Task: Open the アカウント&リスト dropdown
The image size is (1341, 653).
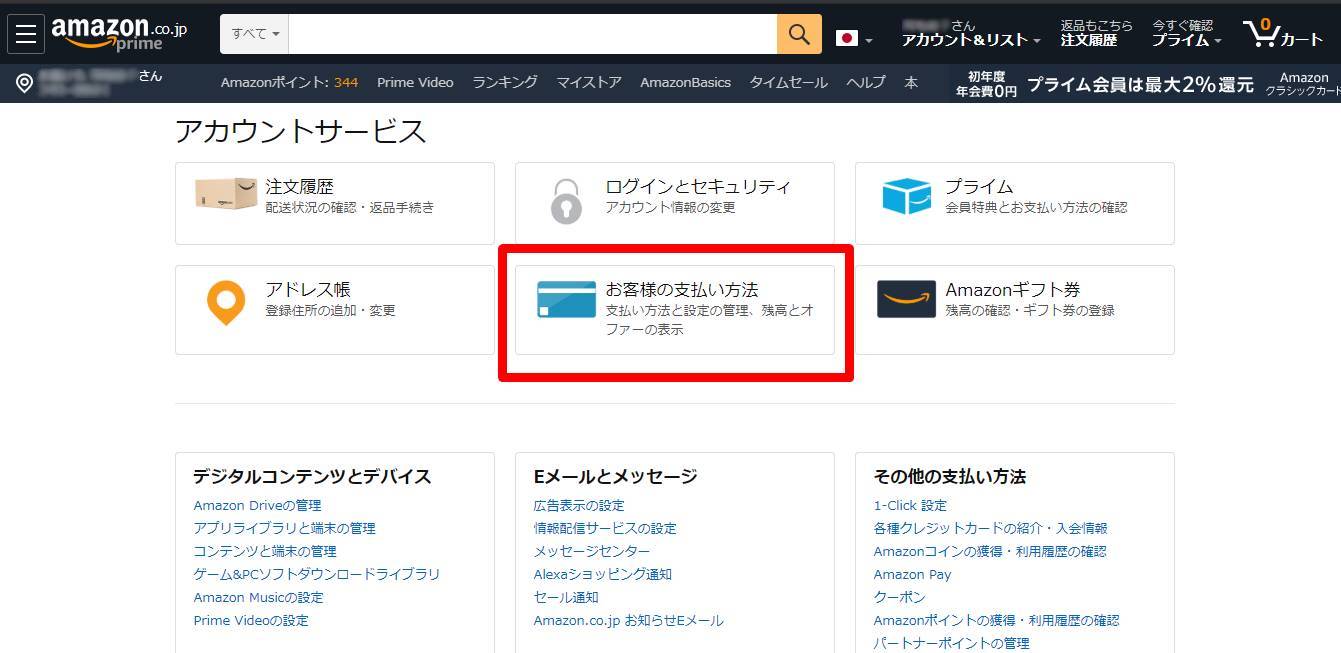Action: [970, 34]
